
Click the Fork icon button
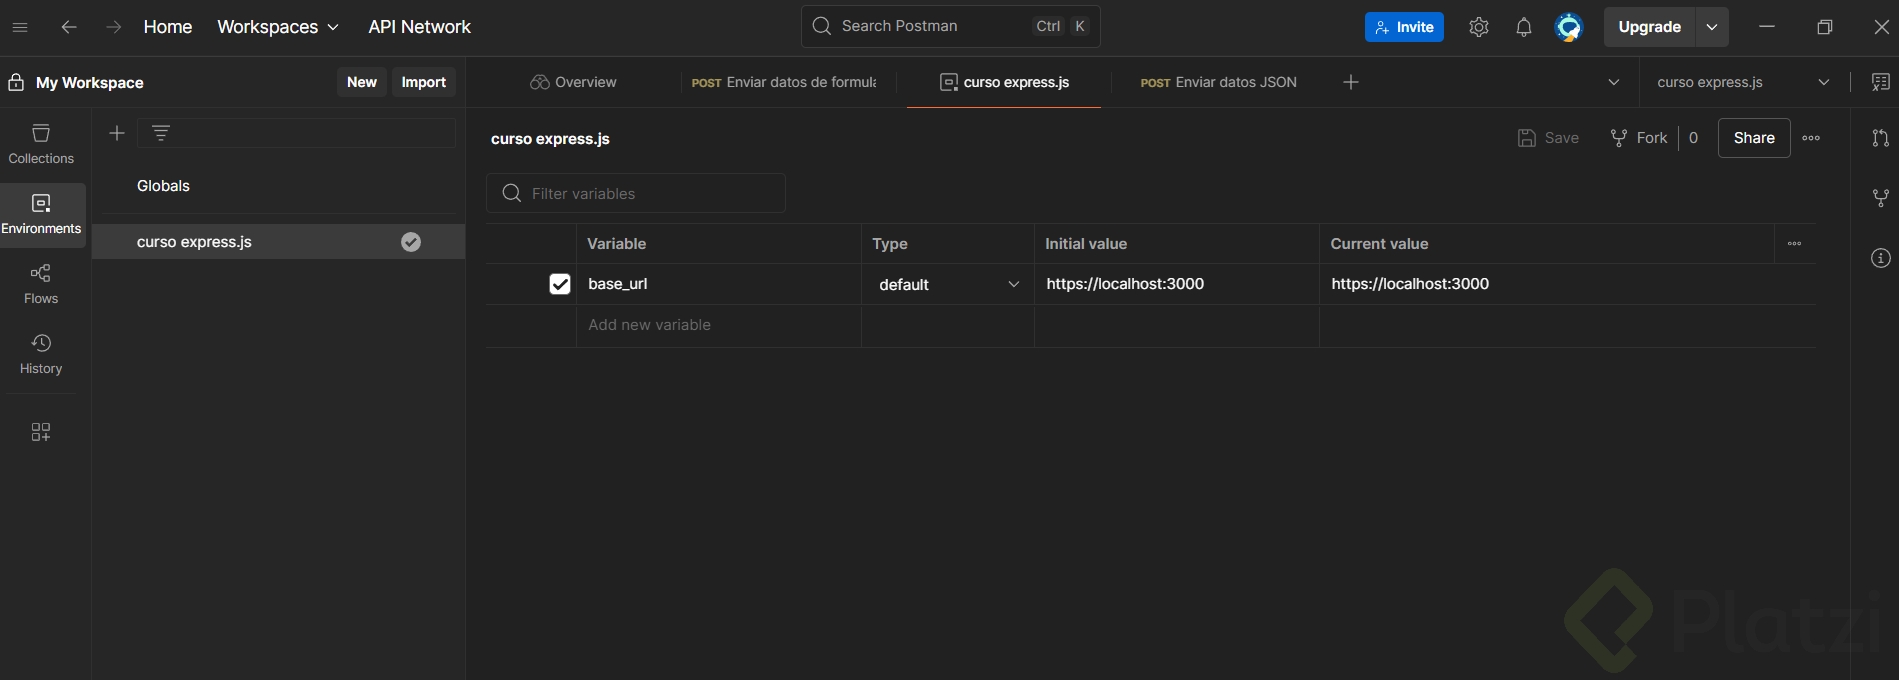point(1639,138)
